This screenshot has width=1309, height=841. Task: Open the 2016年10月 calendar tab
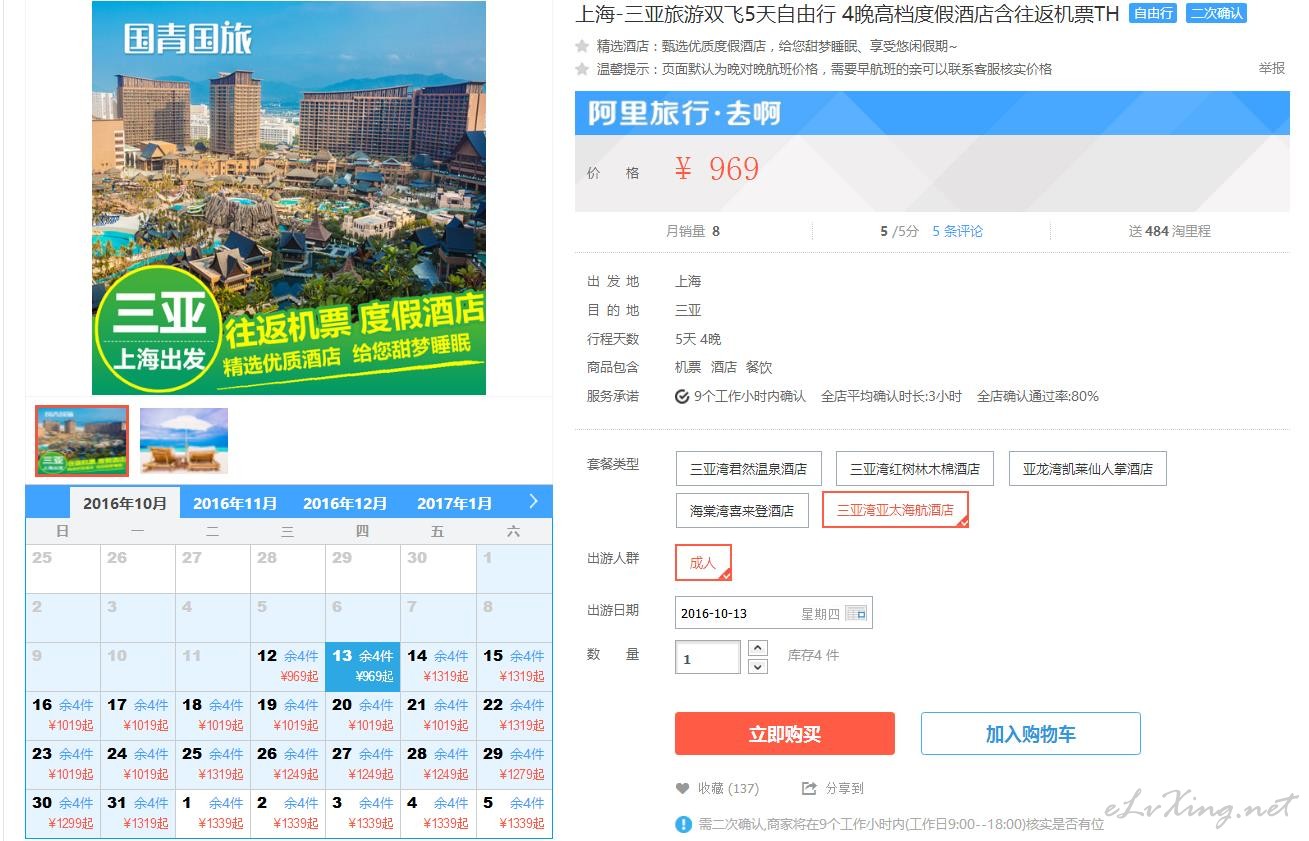(125, 503)
